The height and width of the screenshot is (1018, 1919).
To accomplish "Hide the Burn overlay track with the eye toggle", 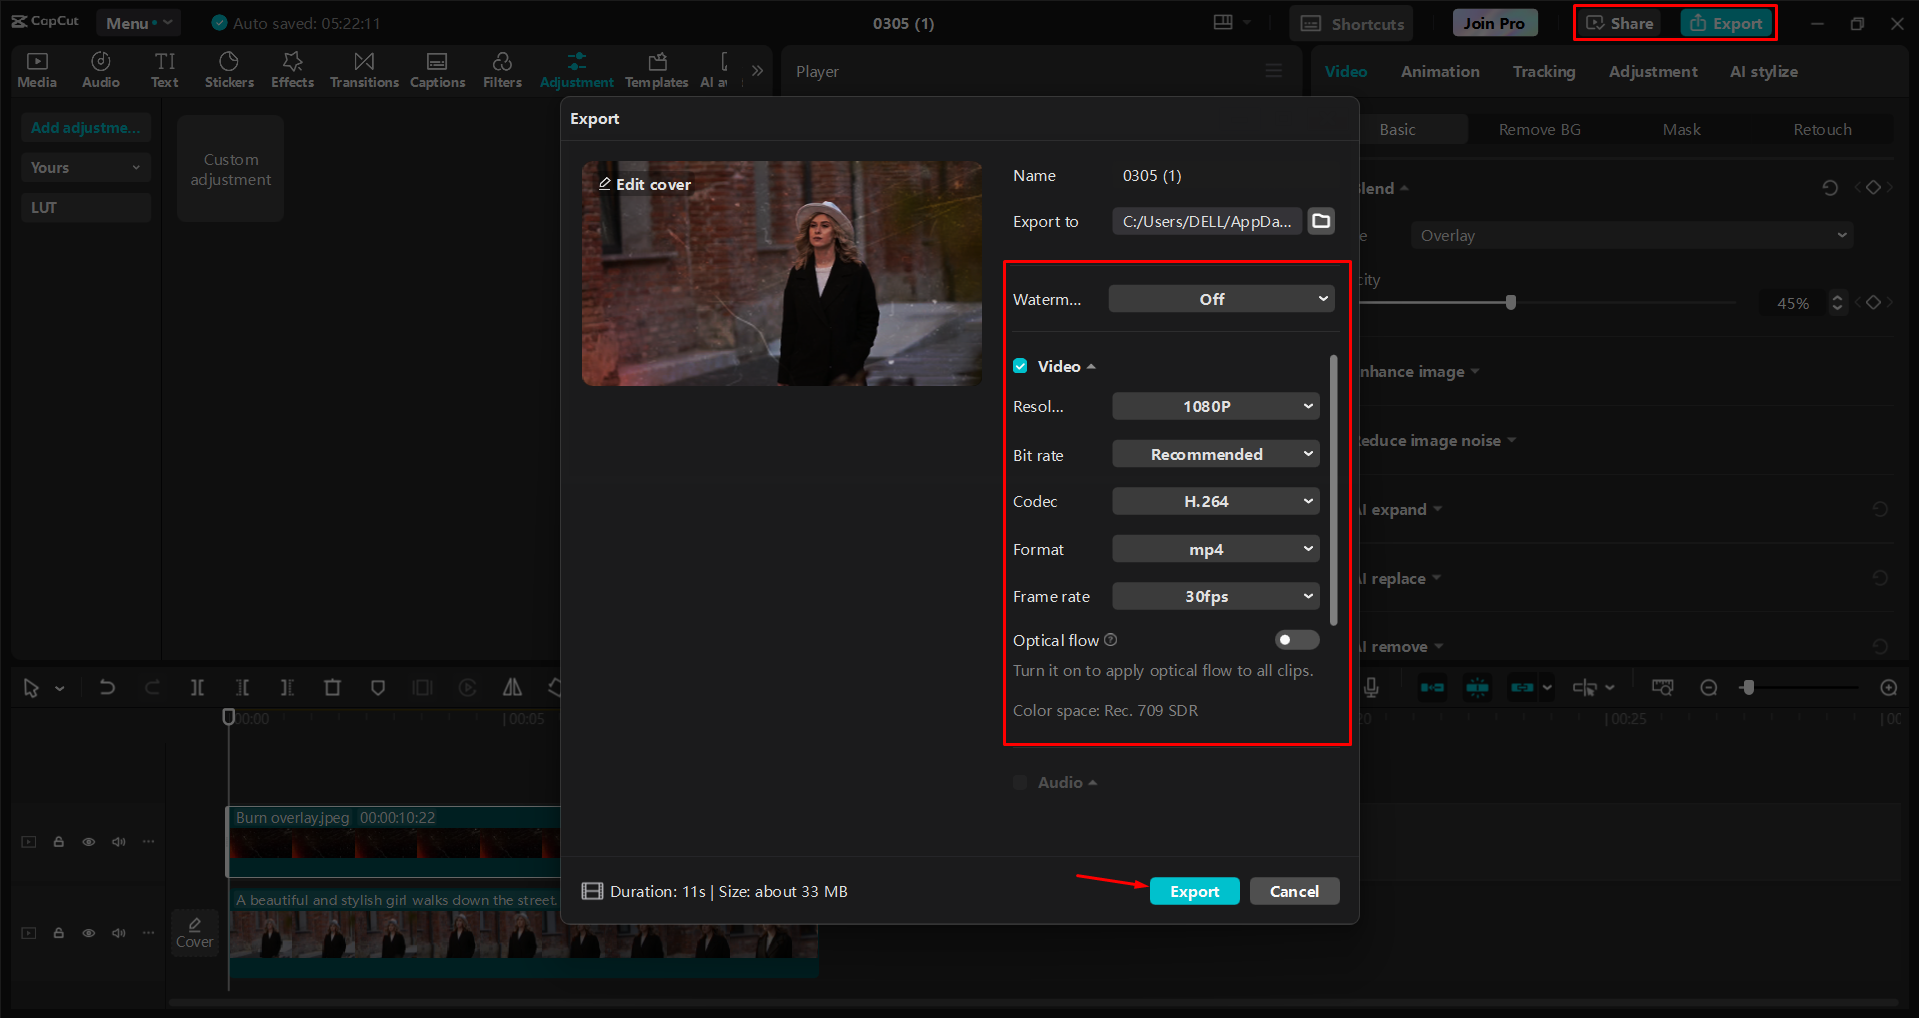I will (x=88, y=841).
